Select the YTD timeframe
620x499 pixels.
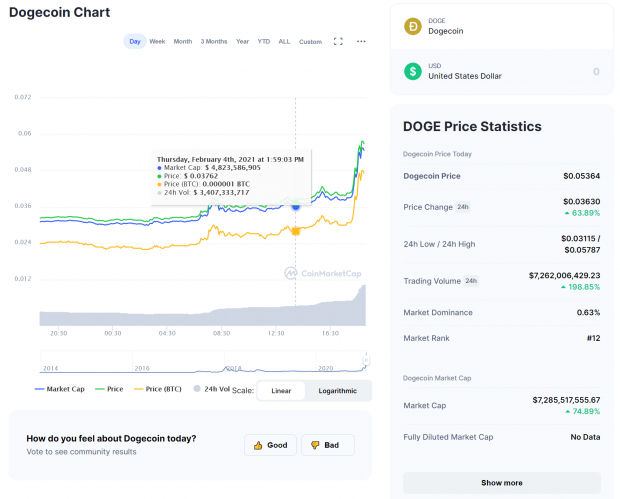coord(264,42)
